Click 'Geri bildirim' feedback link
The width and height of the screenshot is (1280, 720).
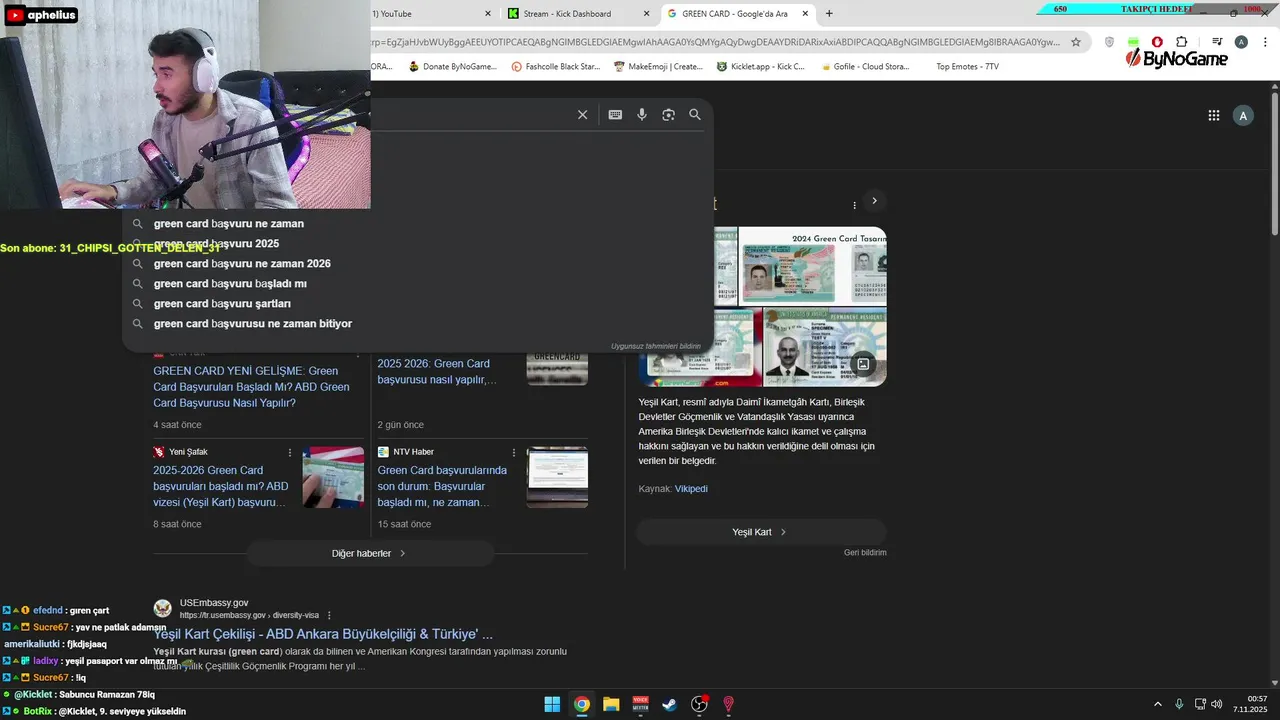(865, 552)
